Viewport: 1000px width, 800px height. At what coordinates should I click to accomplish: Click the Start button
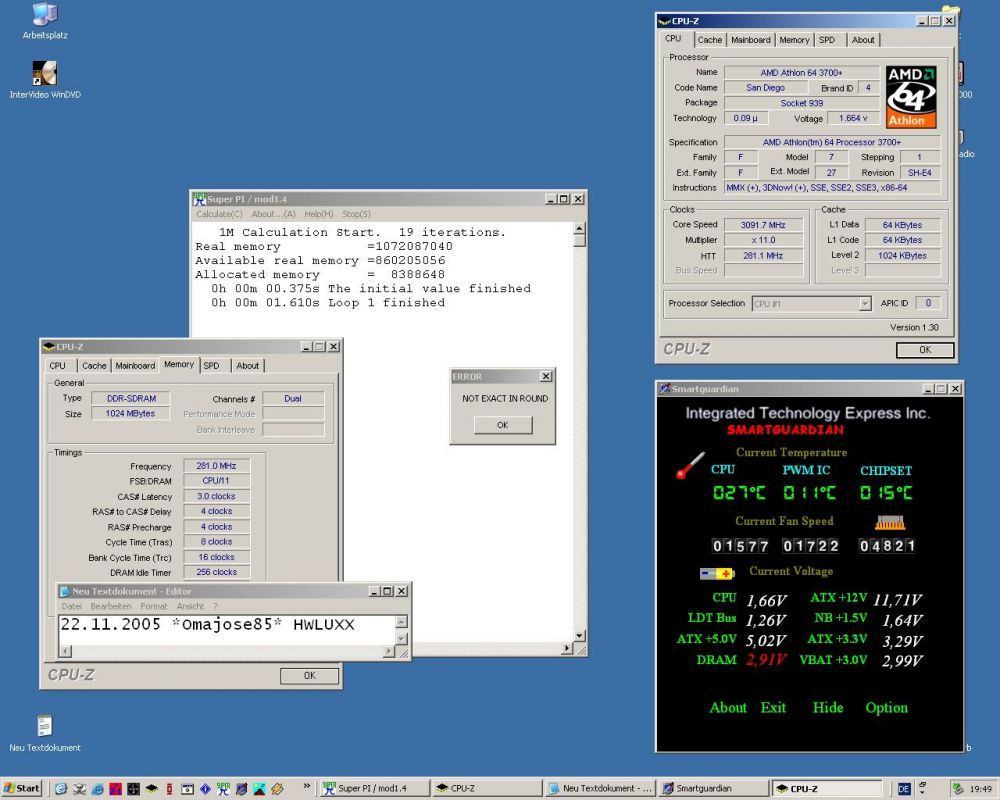[x=21, y=789]
